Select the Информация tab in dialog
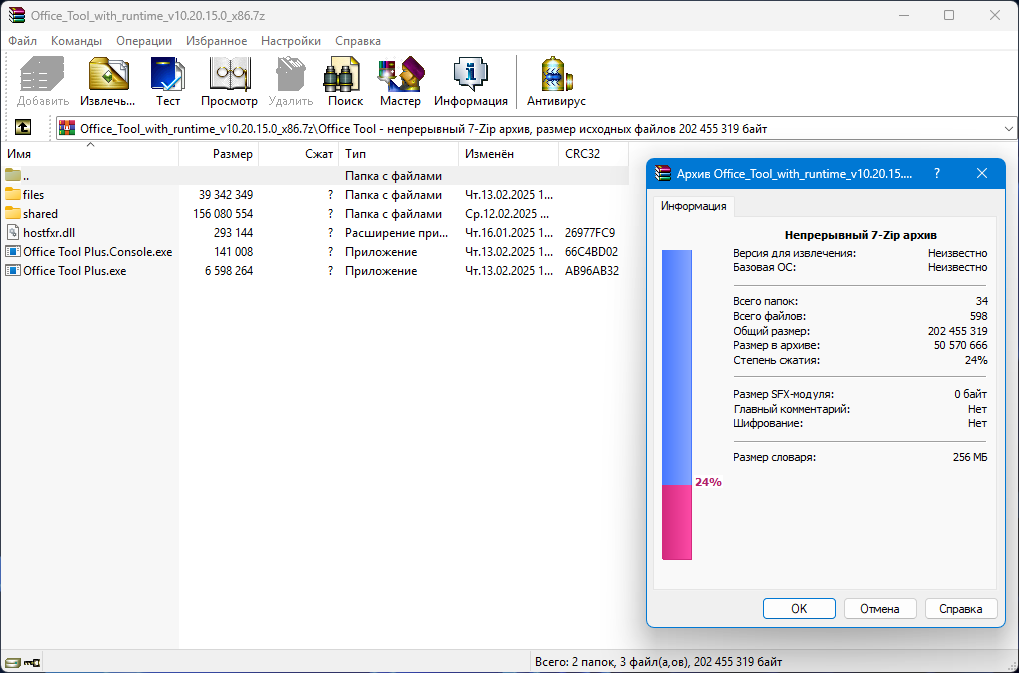This screenshot has height=673, width=1019. click(693, 206)
